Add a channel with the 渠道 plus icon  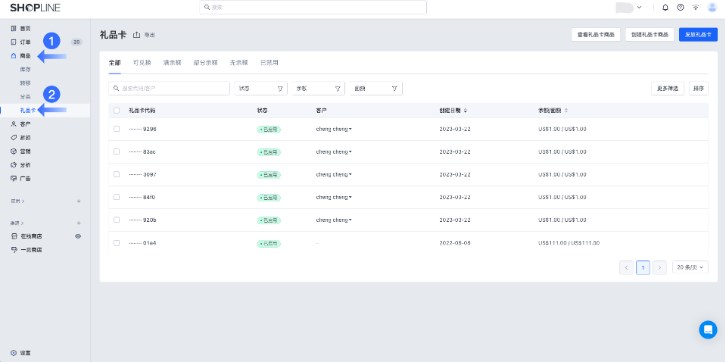[79, 223]
